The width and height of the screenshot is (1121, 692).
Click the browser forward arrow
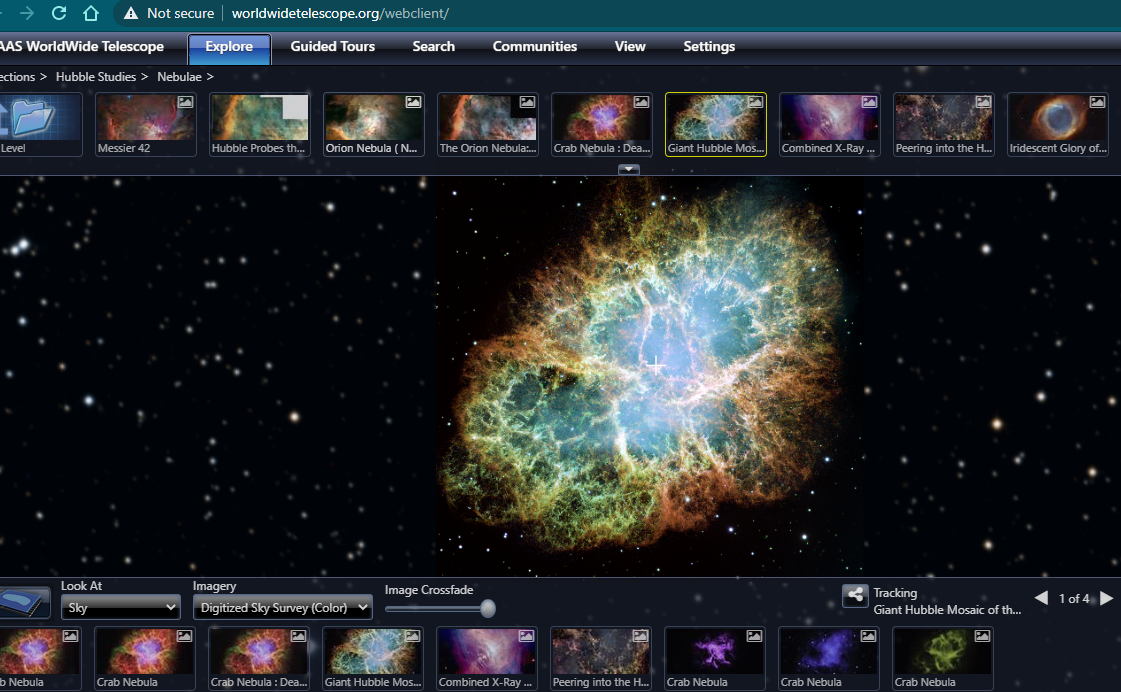[x=27, y=13]
